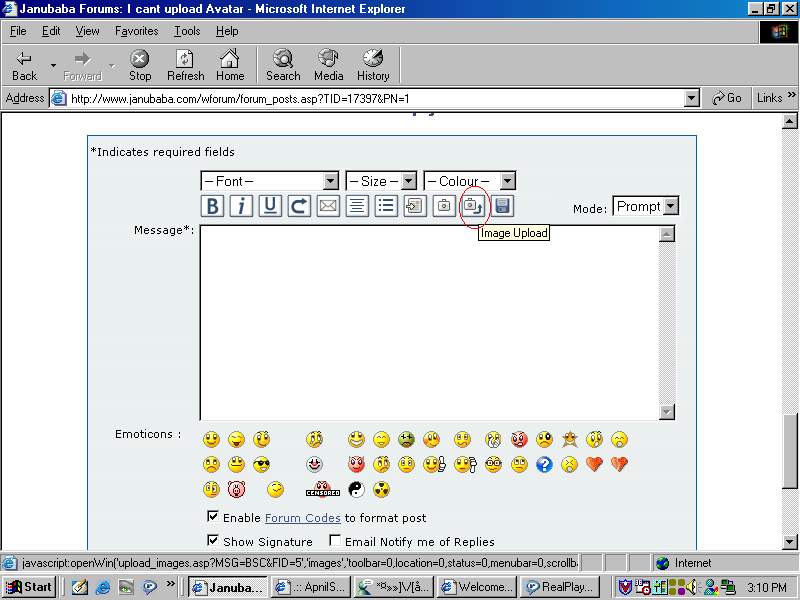Open the Colour dropdown

point(470,181)
